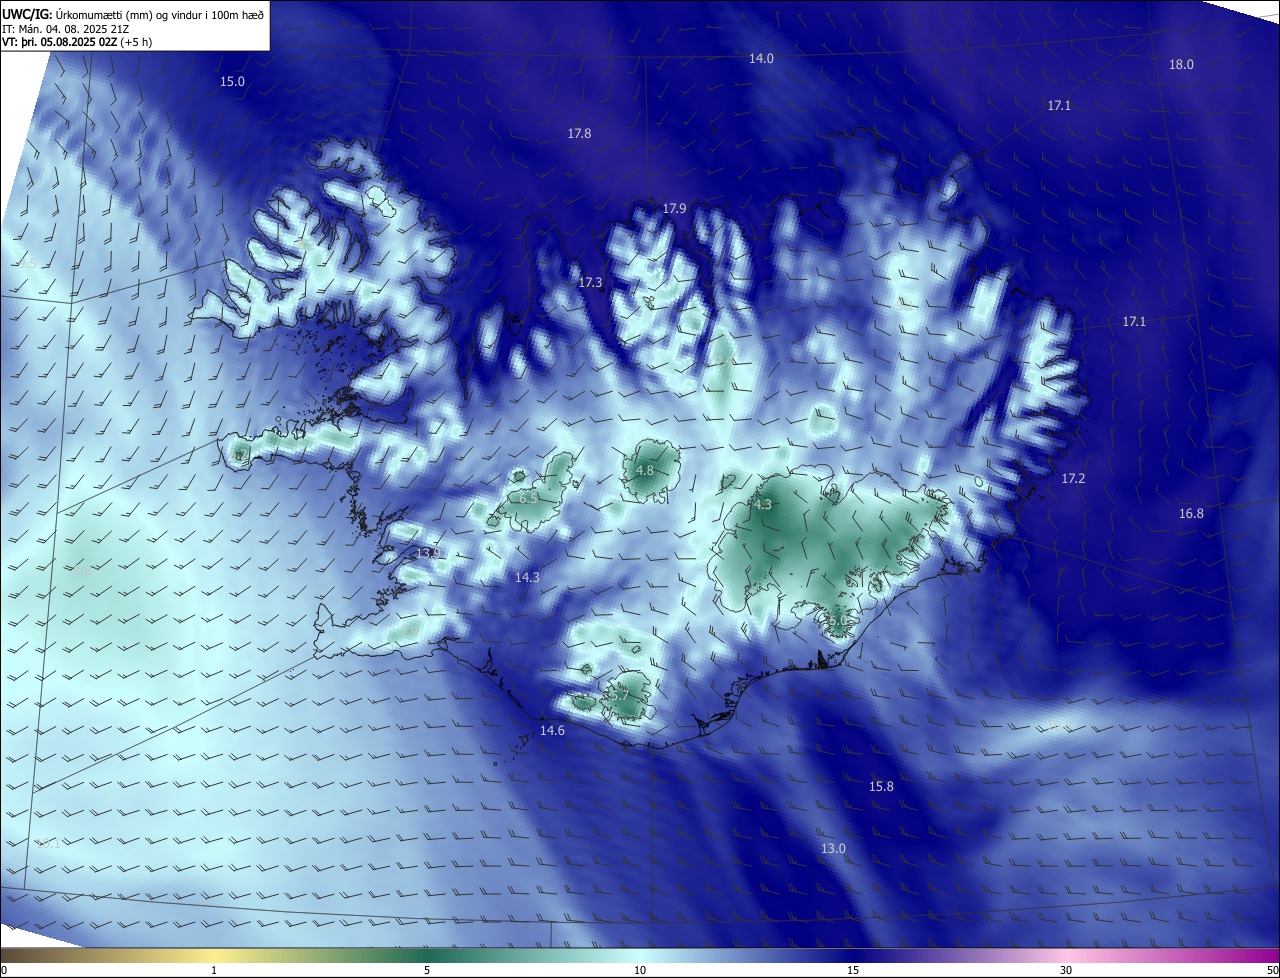Viewport: 1280px width, 978px height.
Task: Click the color scale tick label 10
Action: coord(640,971)
